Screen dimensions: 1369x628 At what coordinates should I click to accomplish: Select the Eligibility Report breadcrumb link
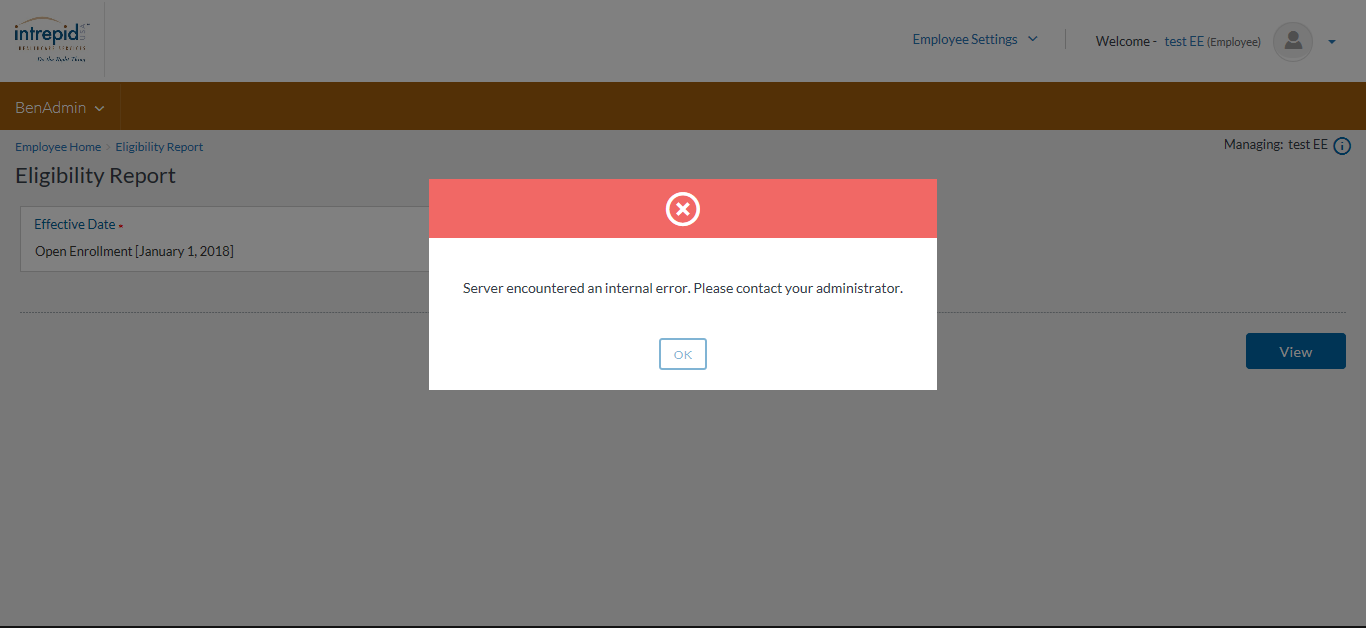coord(159,147)
